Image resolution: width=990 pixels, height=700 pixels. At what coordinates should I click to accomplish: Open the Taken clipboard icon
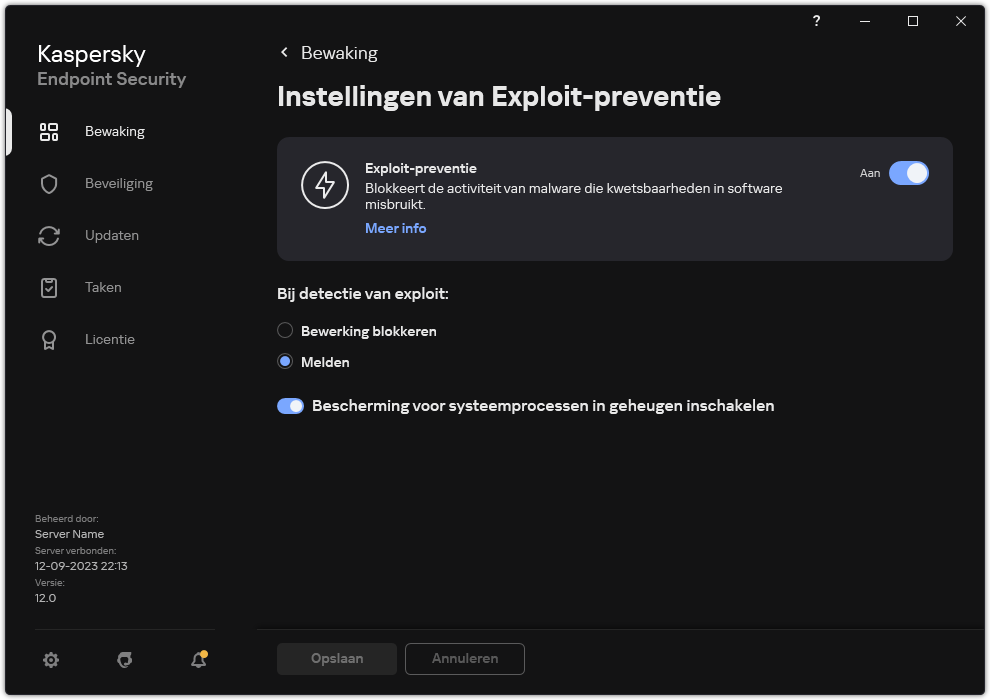coord(48,287)
